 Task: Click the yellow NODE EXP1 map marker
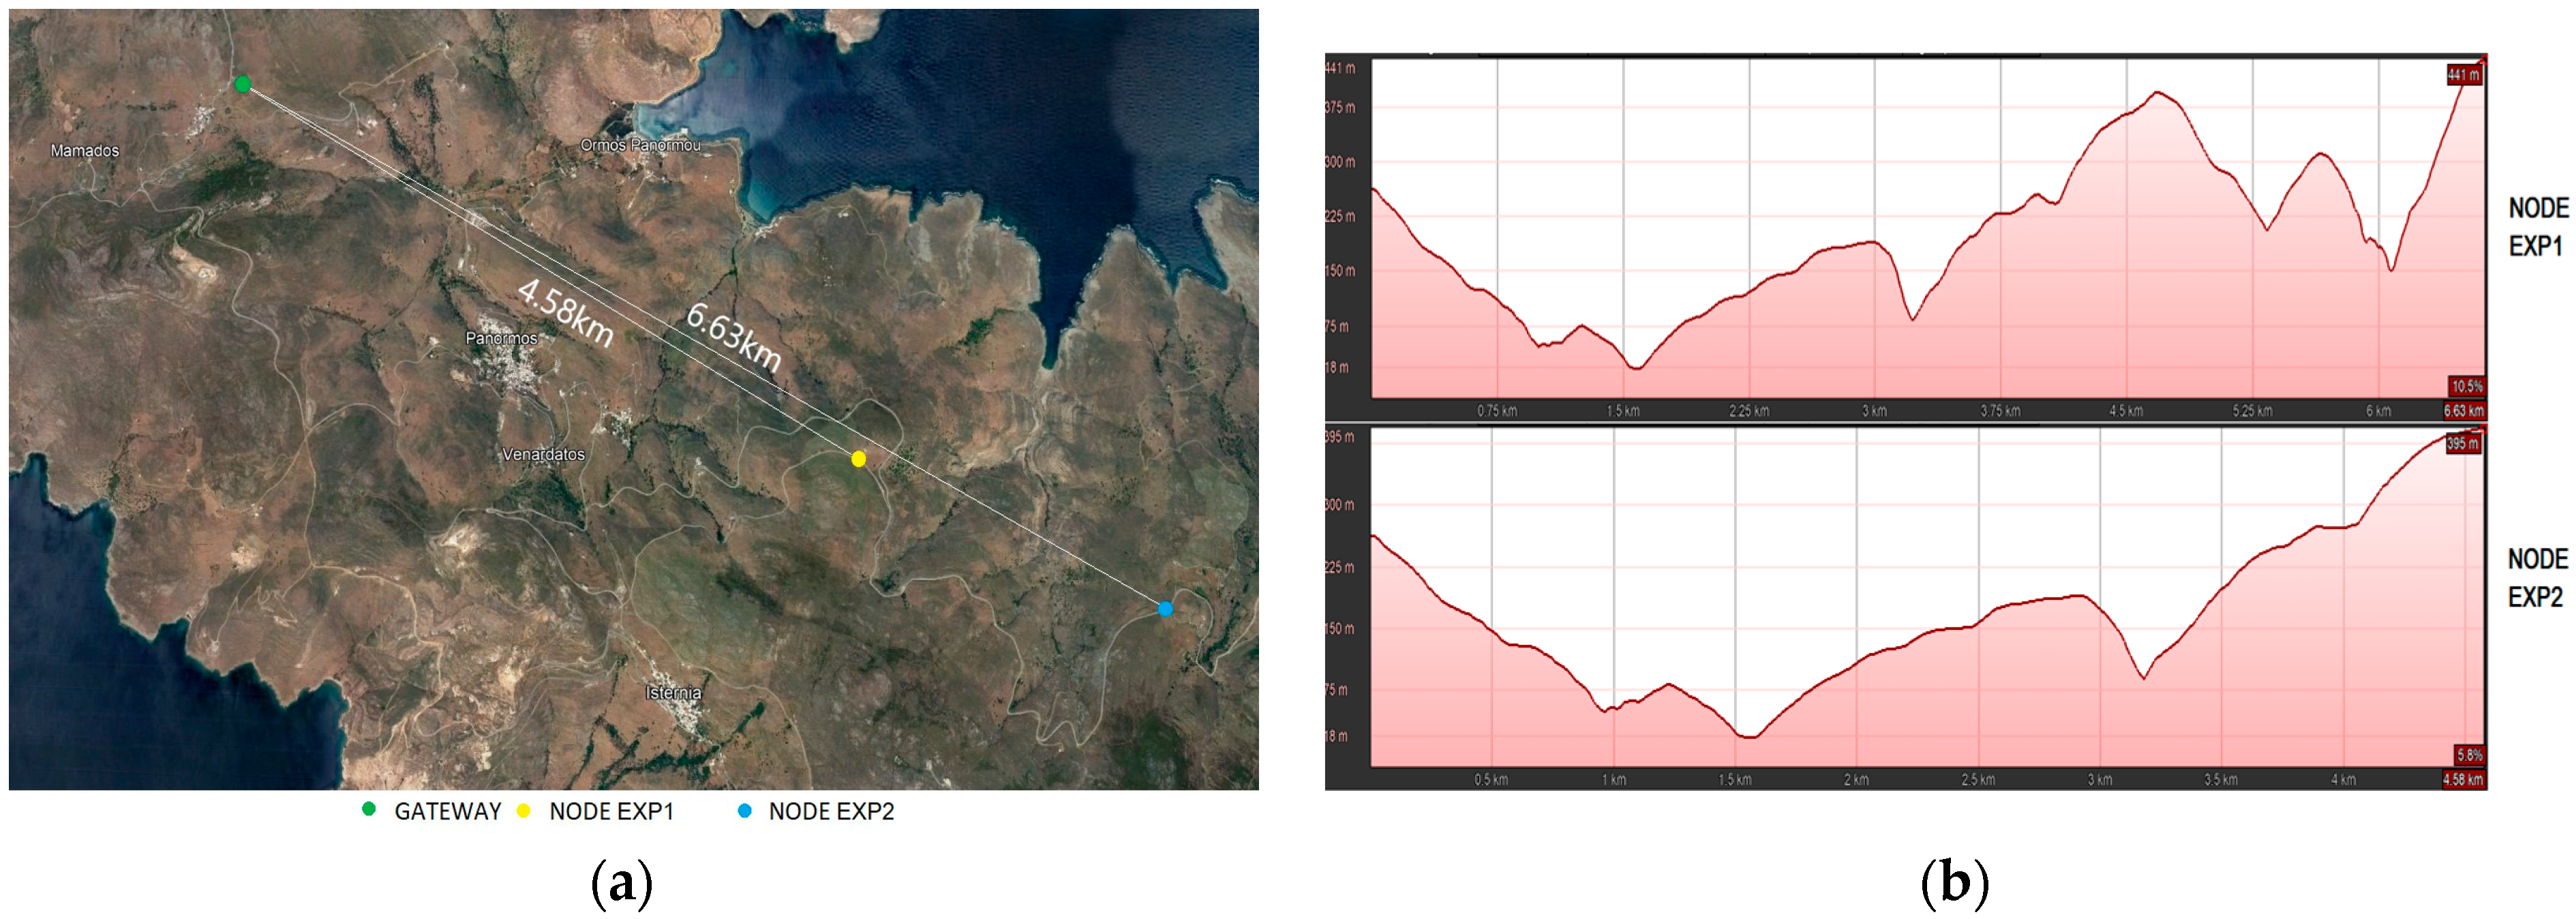click(858, 459)
